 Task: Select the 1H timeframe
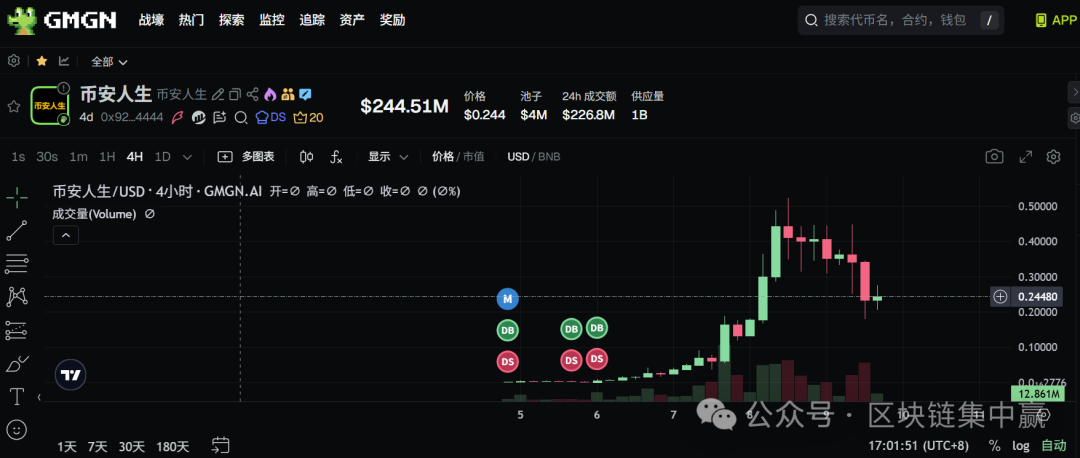point(107,157)
